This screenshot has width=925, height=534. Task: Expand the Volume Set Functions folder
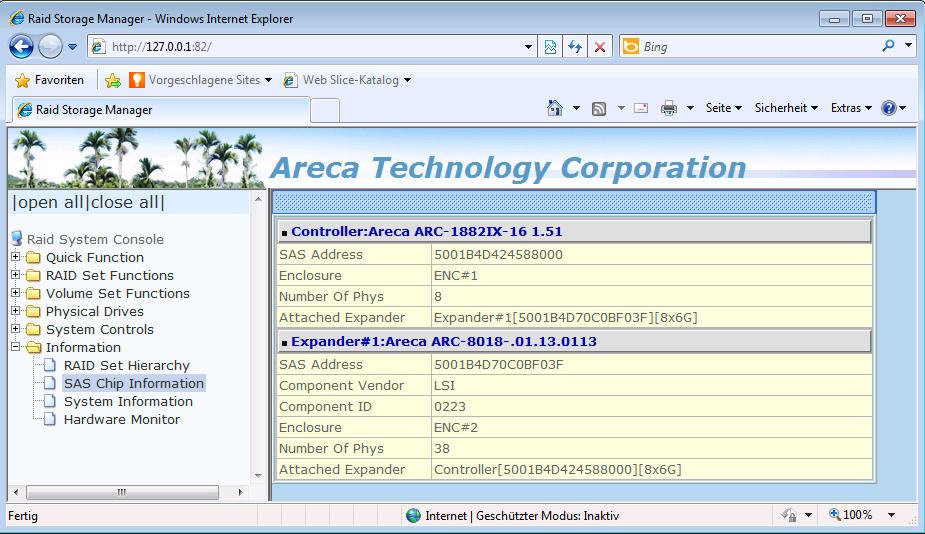tap(15, 293)
